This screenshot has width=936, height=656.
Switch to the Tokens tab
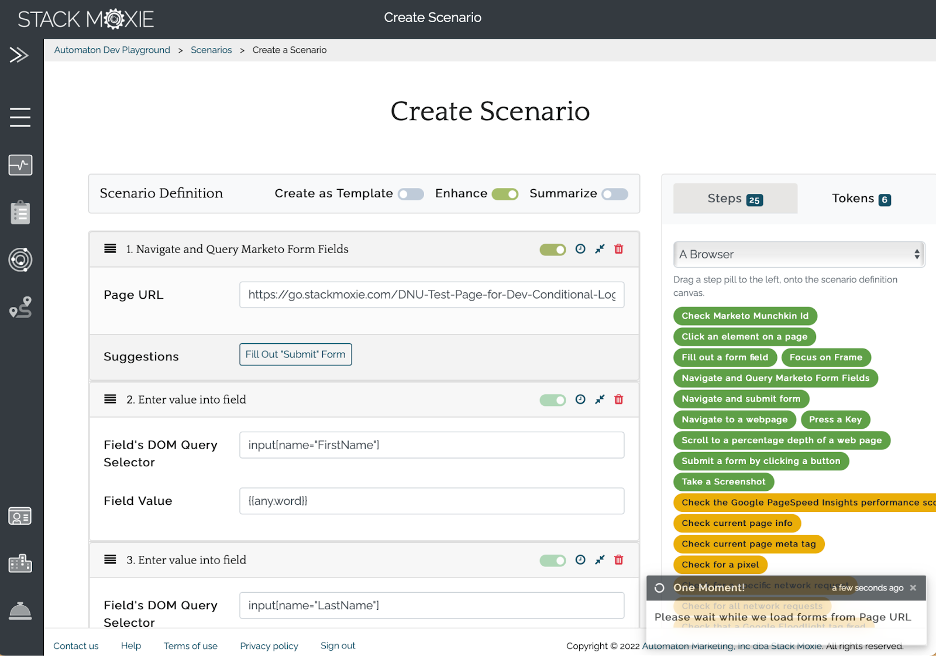pos(861,198)
